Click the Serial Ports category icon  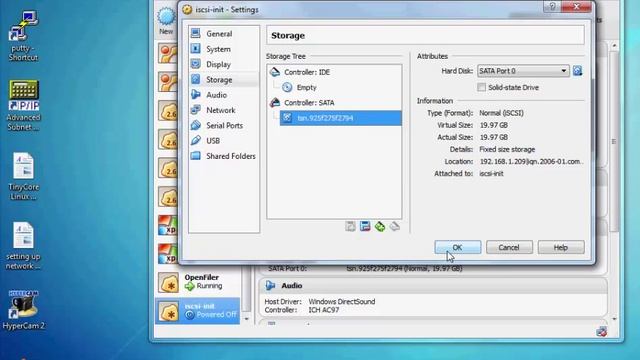pos(196,125)
